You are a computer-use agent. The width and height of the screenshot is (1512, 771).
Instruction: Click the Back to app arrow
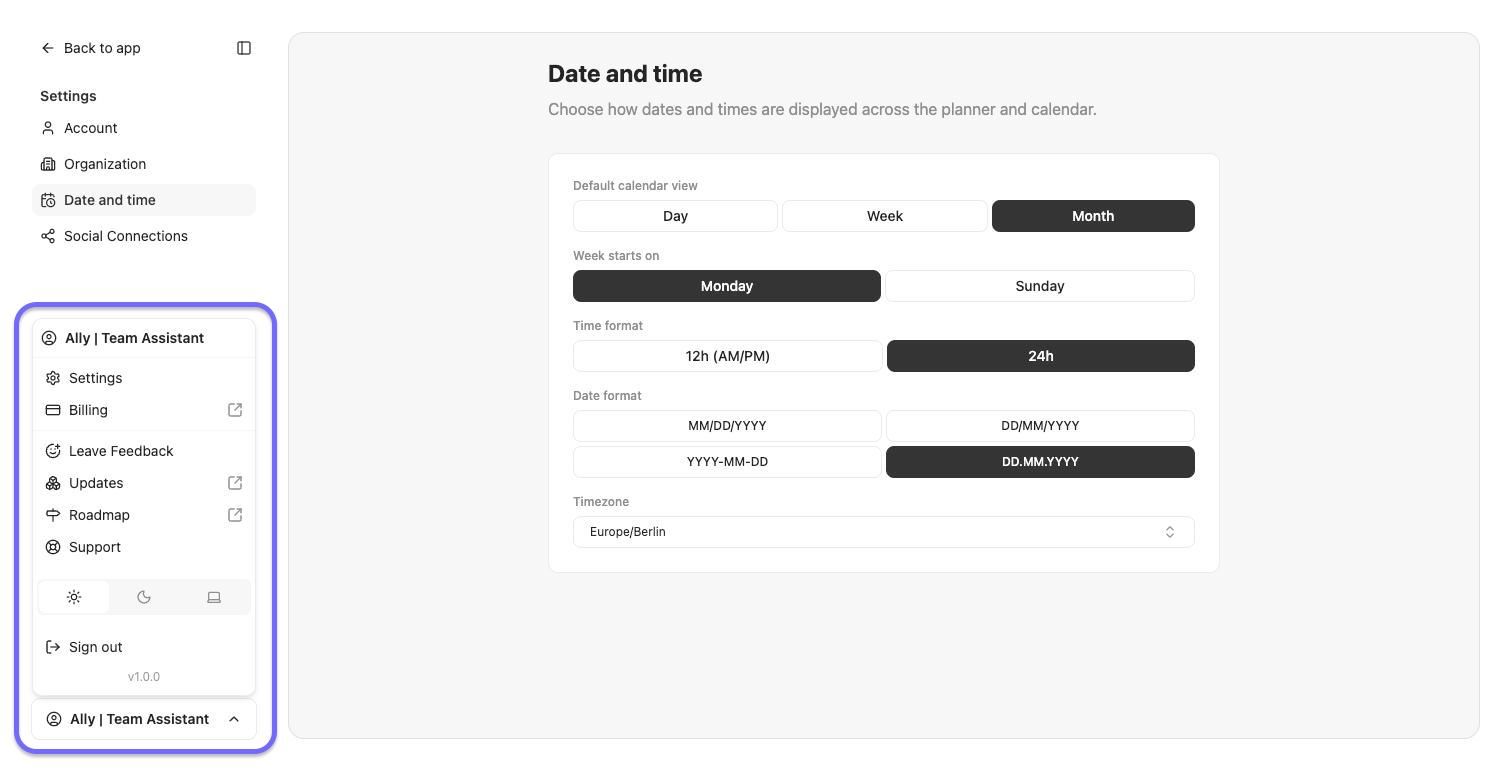[47, 48]
